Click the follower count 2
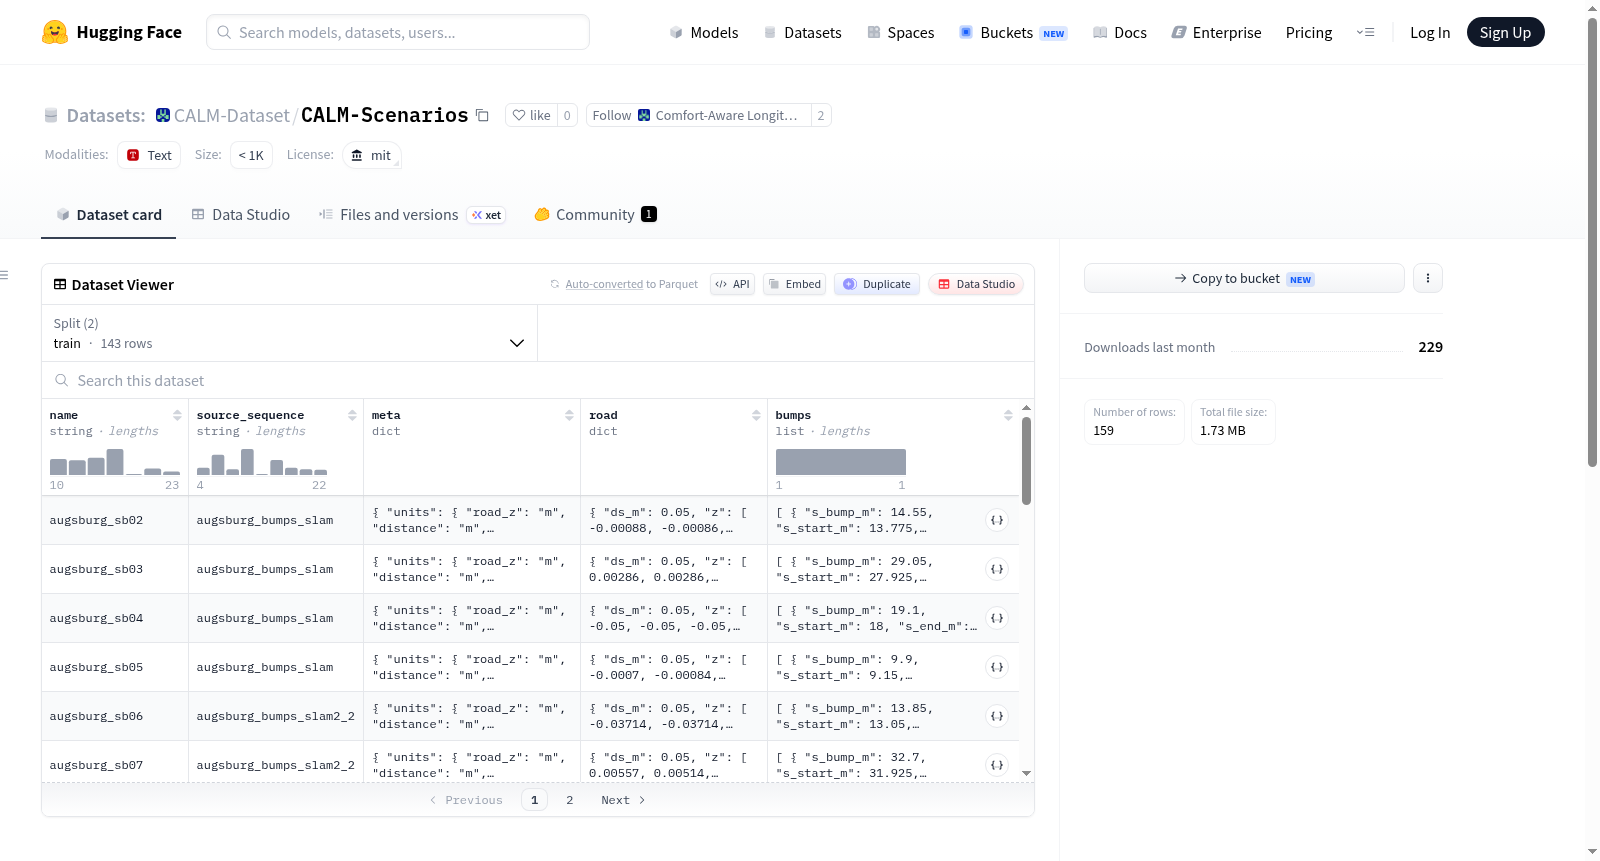The height and width of the screenshot is (861, 1600). [821, 115]
